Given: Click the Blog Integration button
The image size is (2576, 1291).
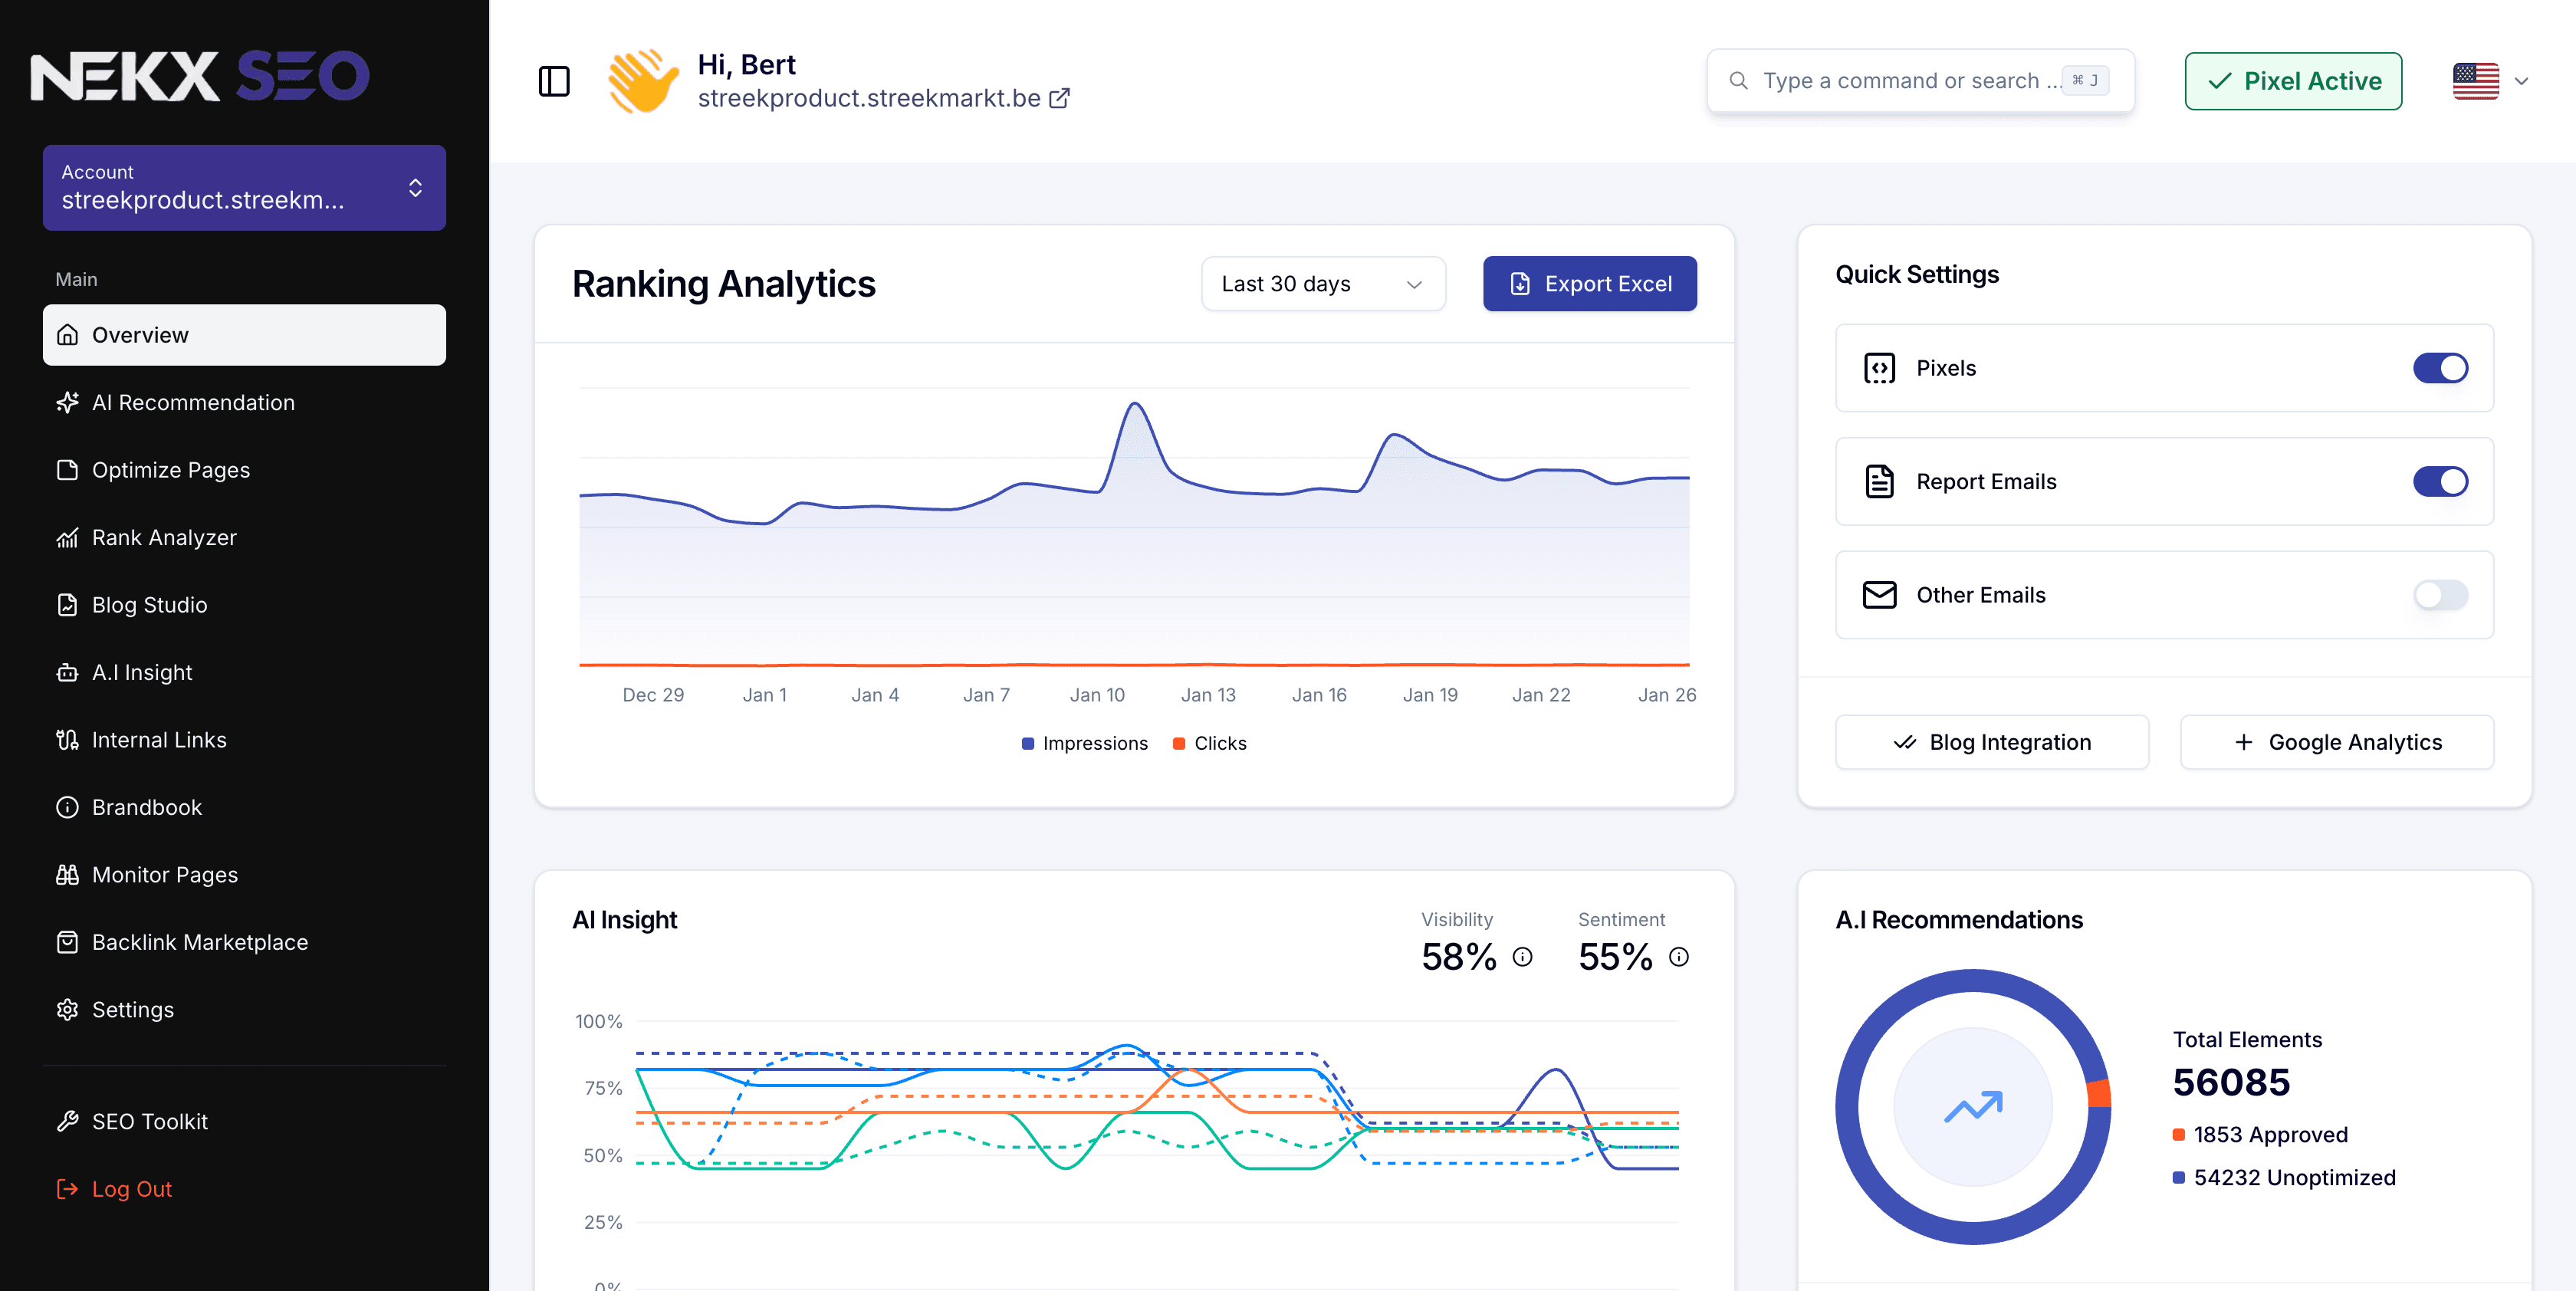Looking at the screenshot, I should pyautogui.click(x=1991, y=742).
